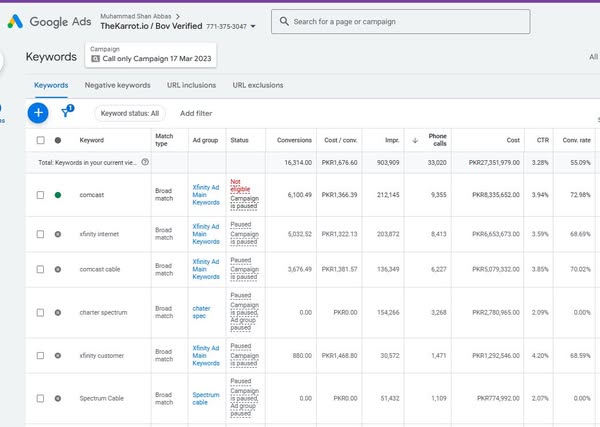
Task: Click paused status dot for charter spectrum
Action: point(58,313)
